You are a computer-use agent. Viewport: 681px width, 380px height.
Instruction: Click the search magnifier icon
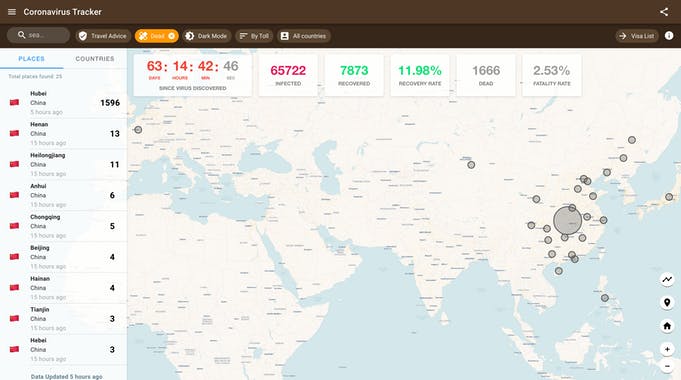pyautogui.click(x=22, y=35)
